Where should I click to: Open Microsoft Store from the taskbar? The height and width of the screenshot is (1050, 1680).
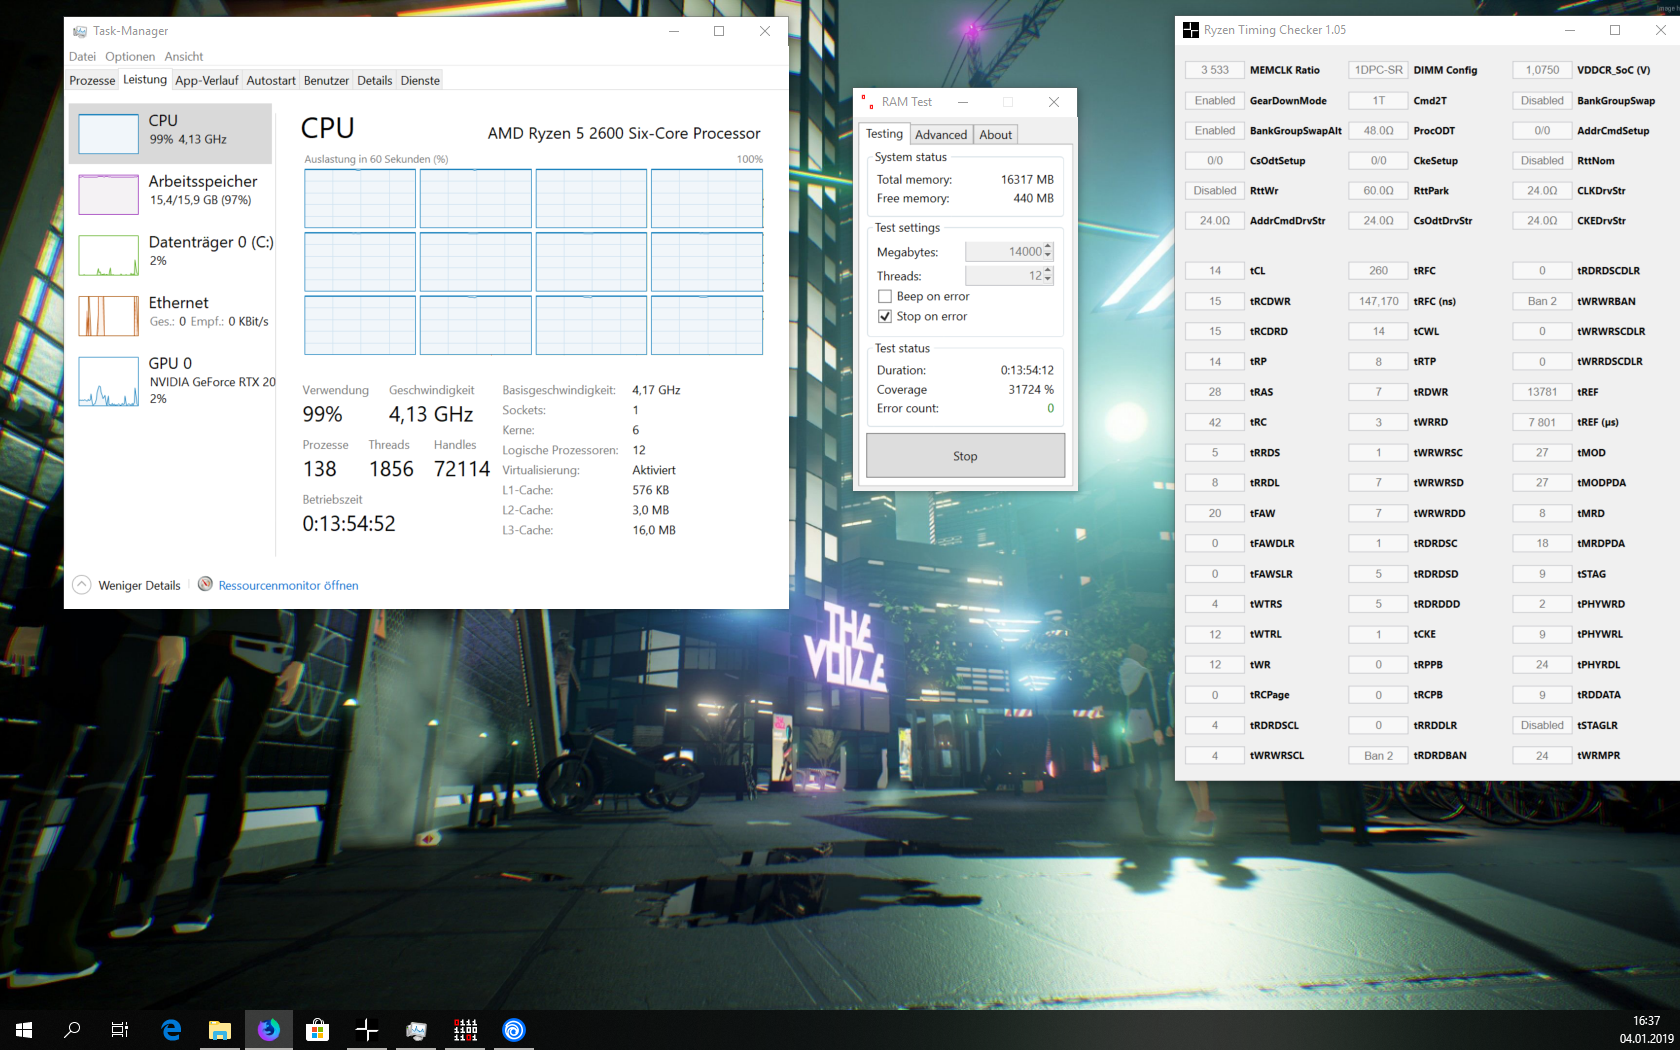(x=318, y=1030)
